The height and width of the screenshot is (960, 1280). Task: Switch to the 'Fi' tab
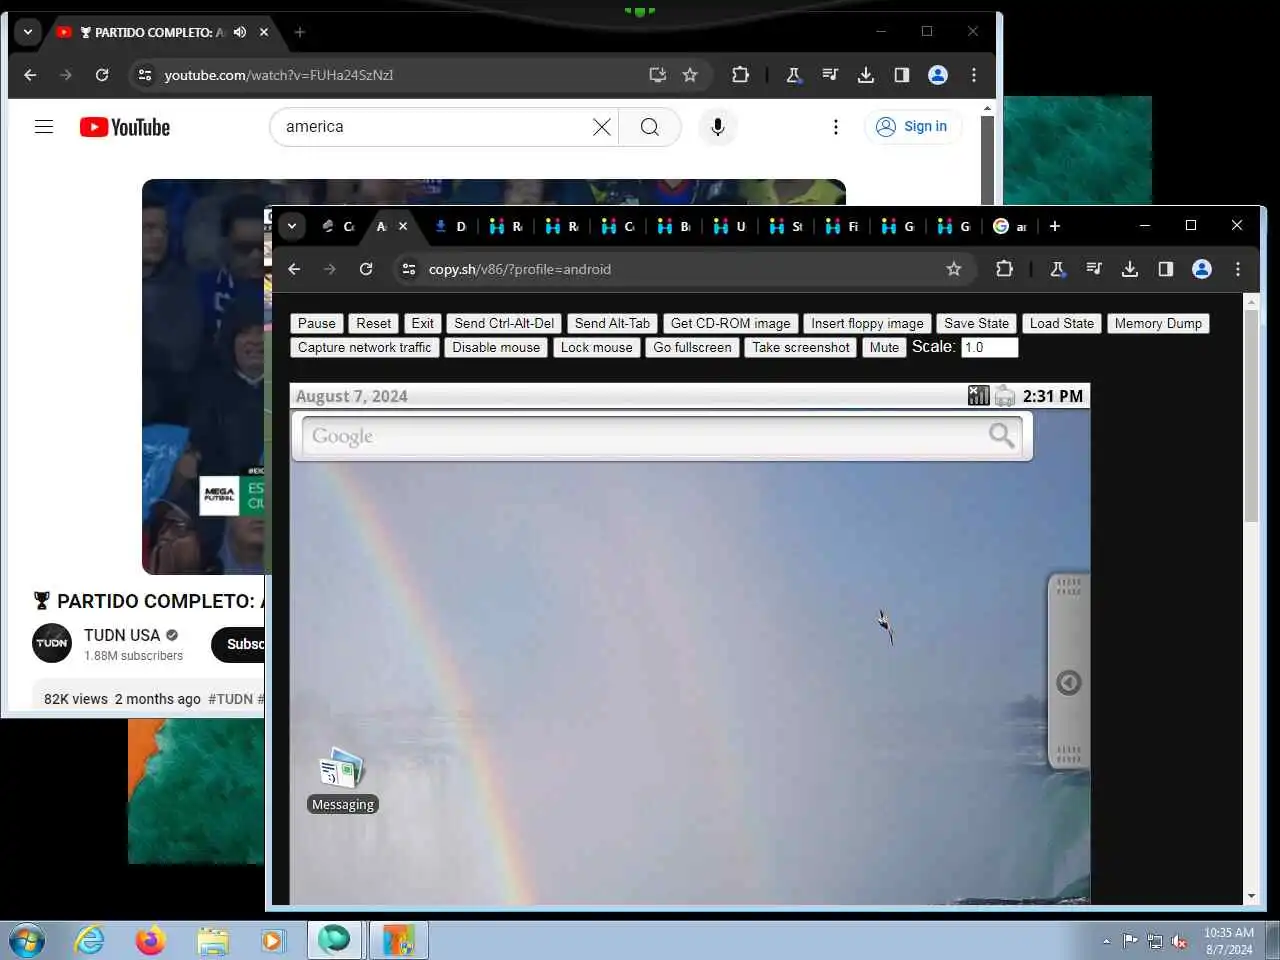pos(842,226)
